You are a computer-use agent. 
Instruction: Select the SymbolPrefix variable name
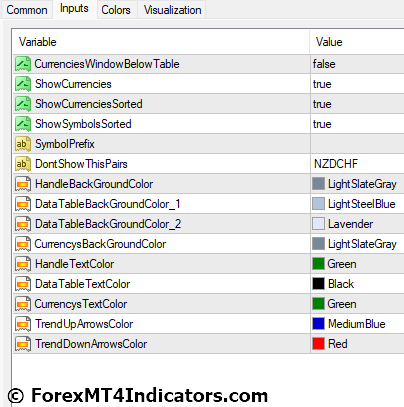point(65,144)
